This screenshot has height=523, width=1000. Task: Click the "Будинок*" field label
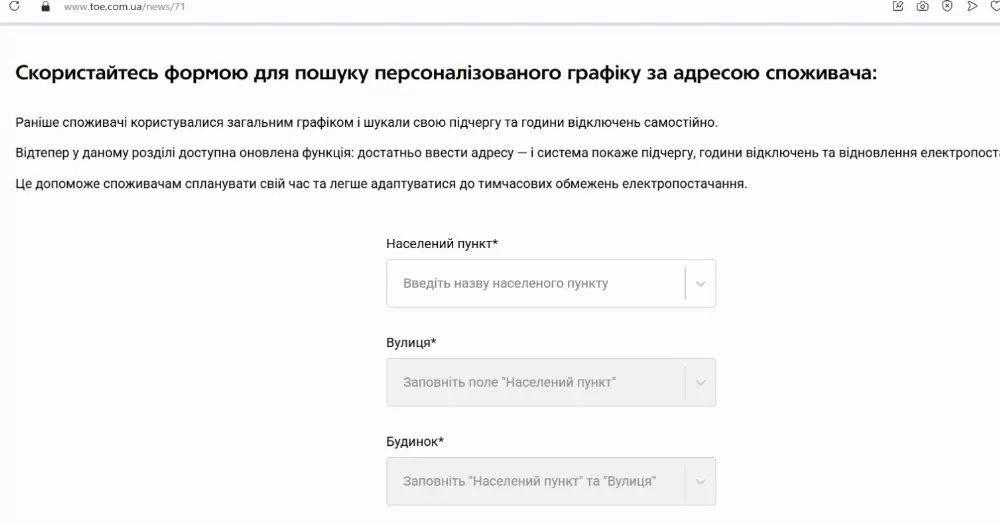click(414, 441)
